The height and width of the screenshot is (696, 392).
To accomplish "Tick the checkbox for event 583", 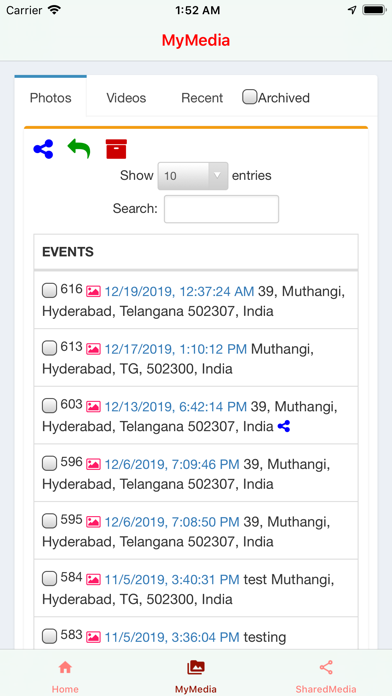I will point(49,637).
